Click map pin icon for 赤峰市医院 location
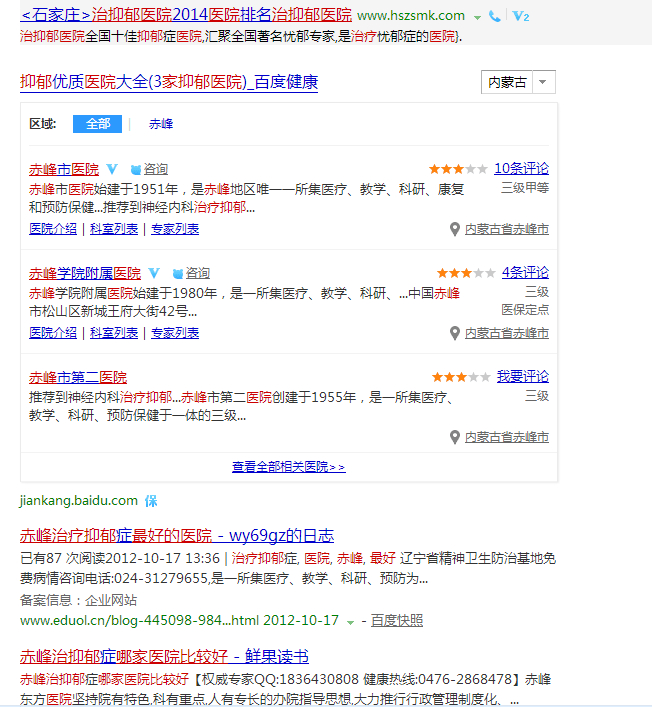Image resolution: width=652 pixels, height=707 pixels. (x=455, y=229)
